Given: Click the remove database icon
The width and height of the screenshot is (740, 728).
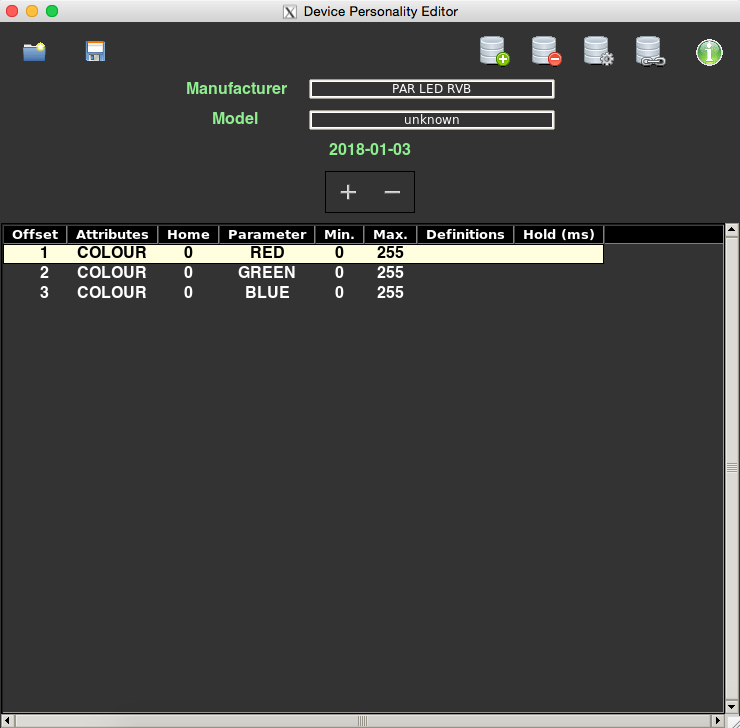Looking at the screenshot, I should pyautogui.click(x=546, y=51).
